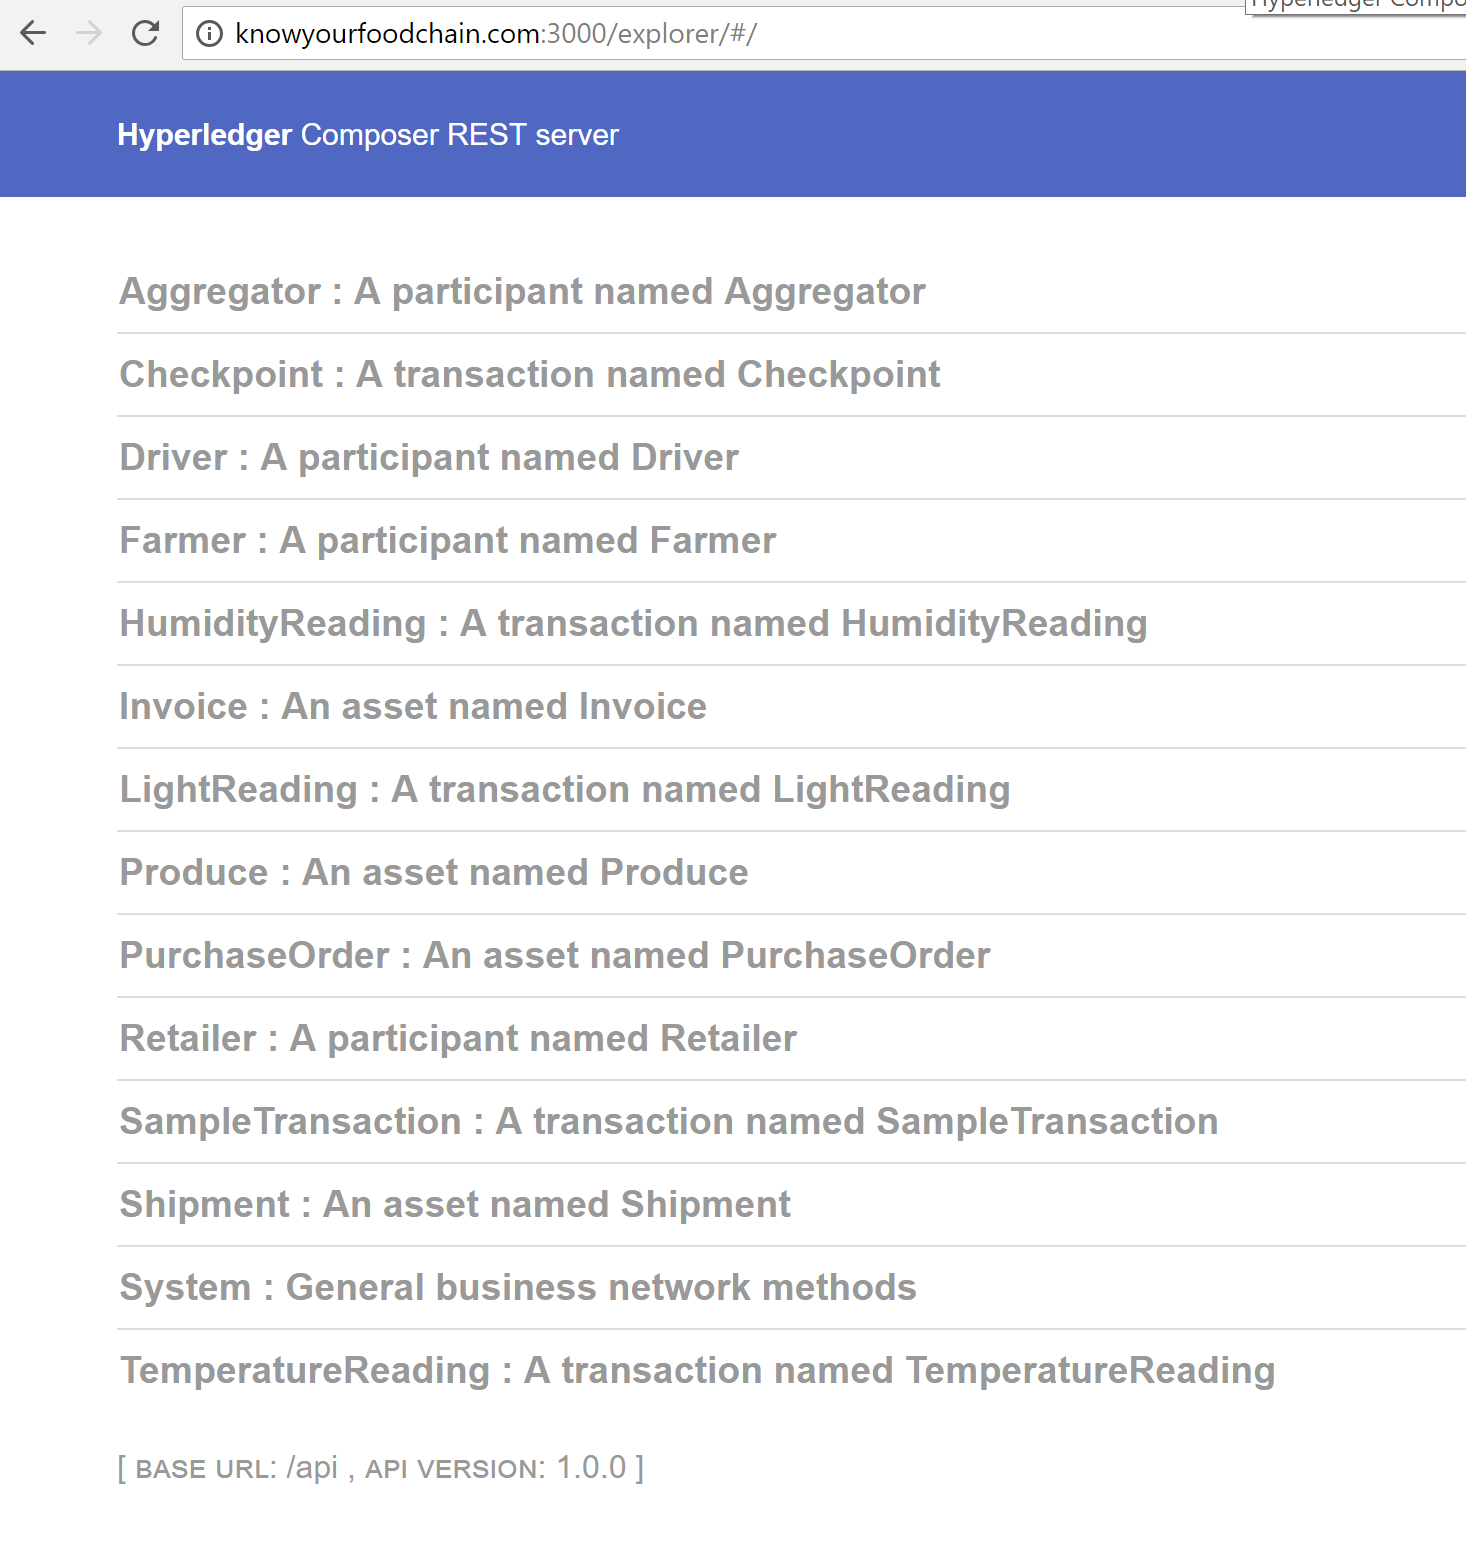Expand the Aggregator participant API section
The height and width of the screenshot is (1558, 1466).
click(x=521, y=291)
